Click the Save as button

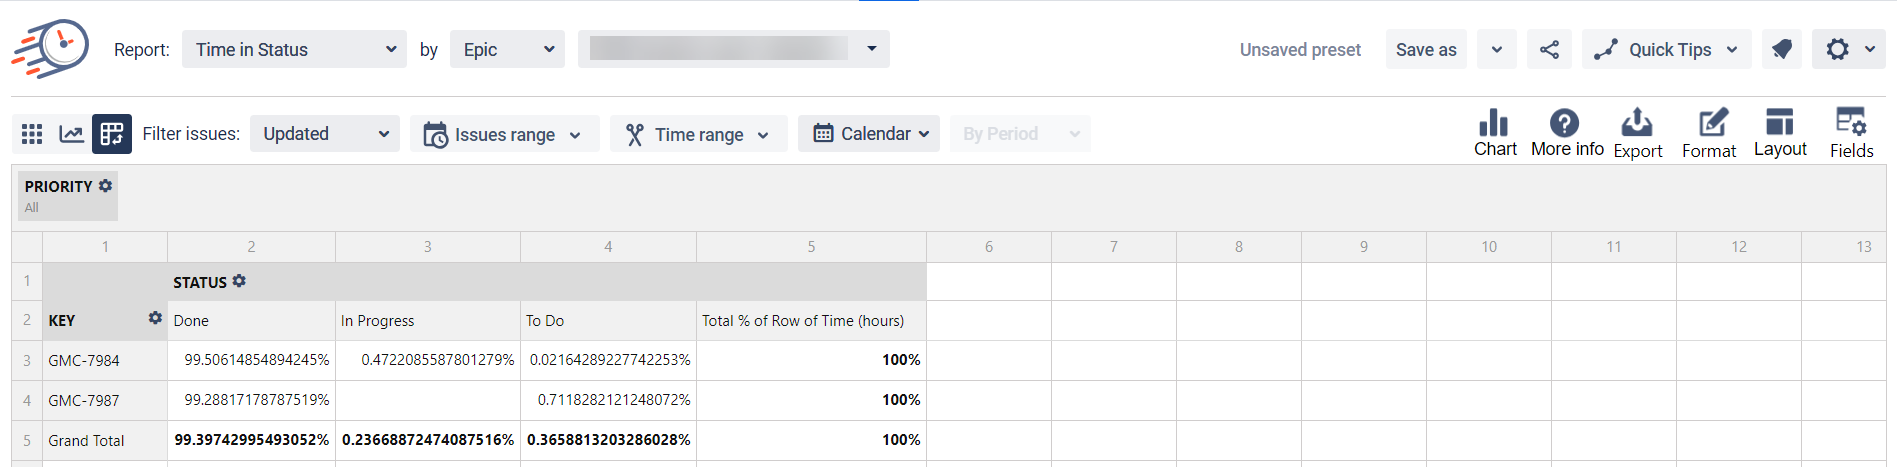tap(1425, 49)
